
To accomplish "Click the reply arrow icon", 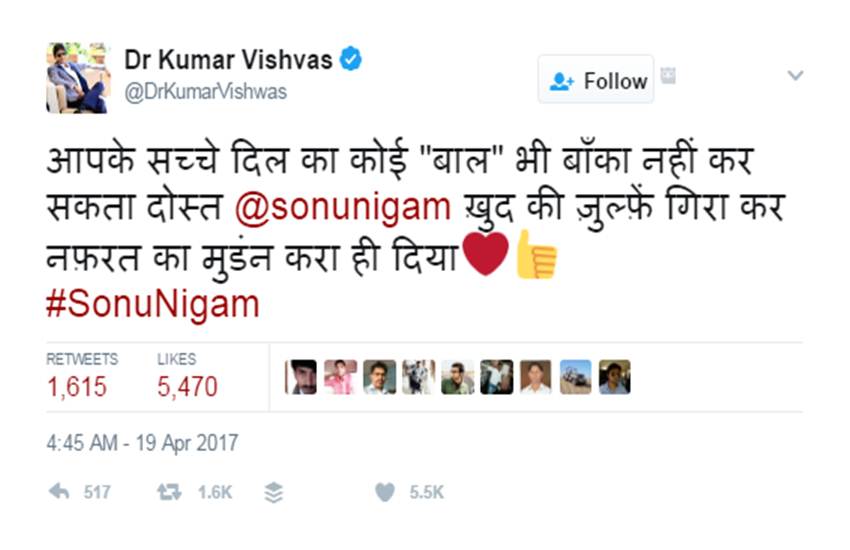I will (x=59, y=492).
